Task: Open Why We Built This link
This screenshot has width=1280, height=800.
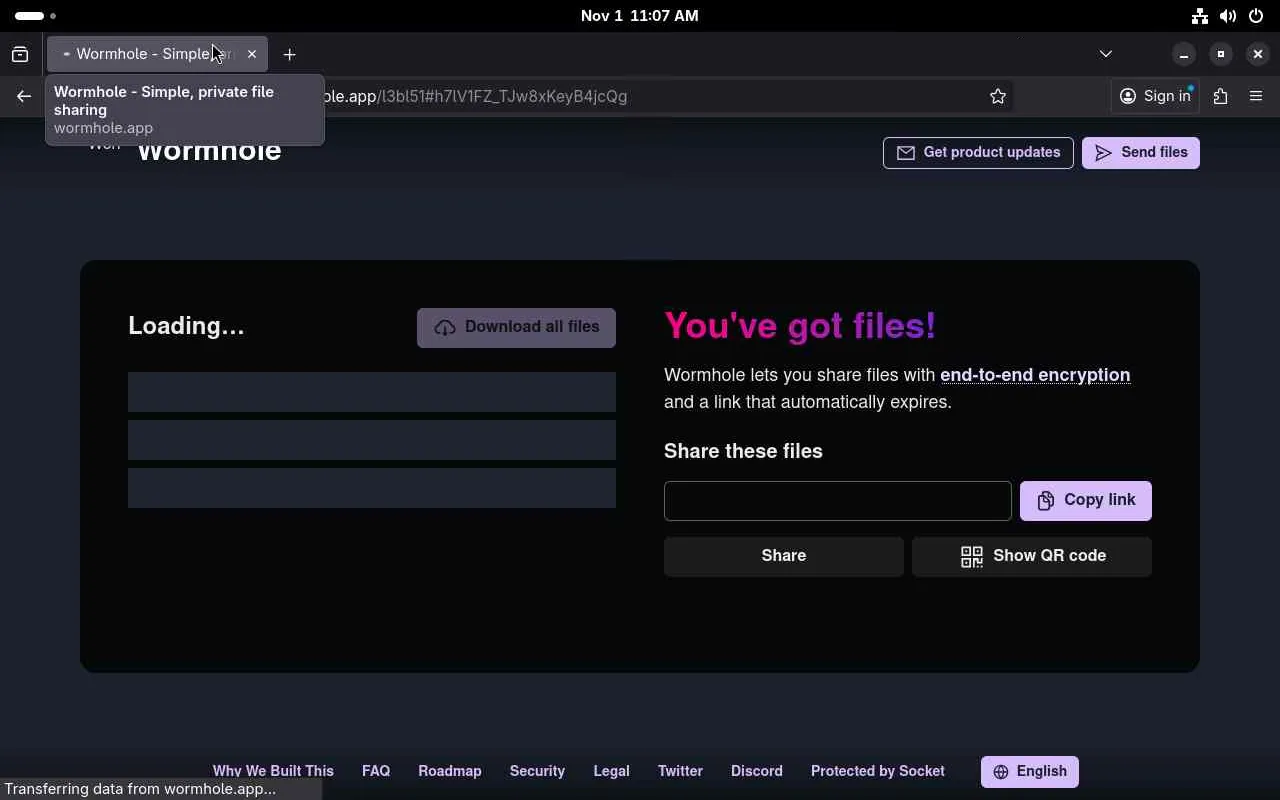Action: click(273, 771)
